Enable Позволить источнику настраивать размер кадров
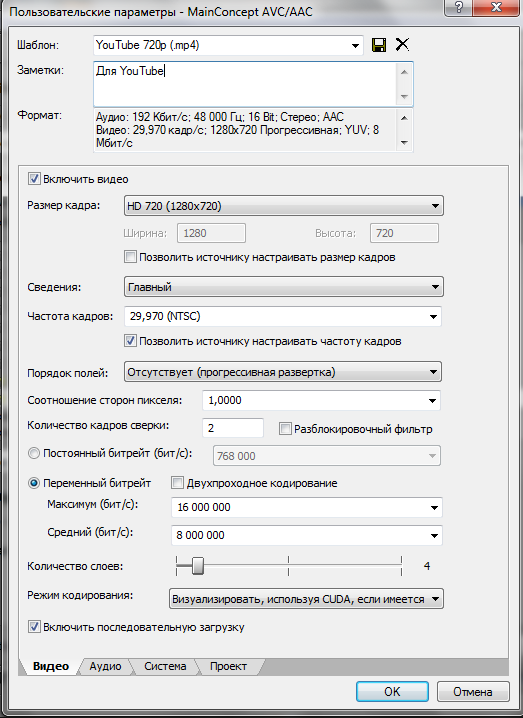The height and width of the screenshot is (718, 523). click(x=130, y=257)
